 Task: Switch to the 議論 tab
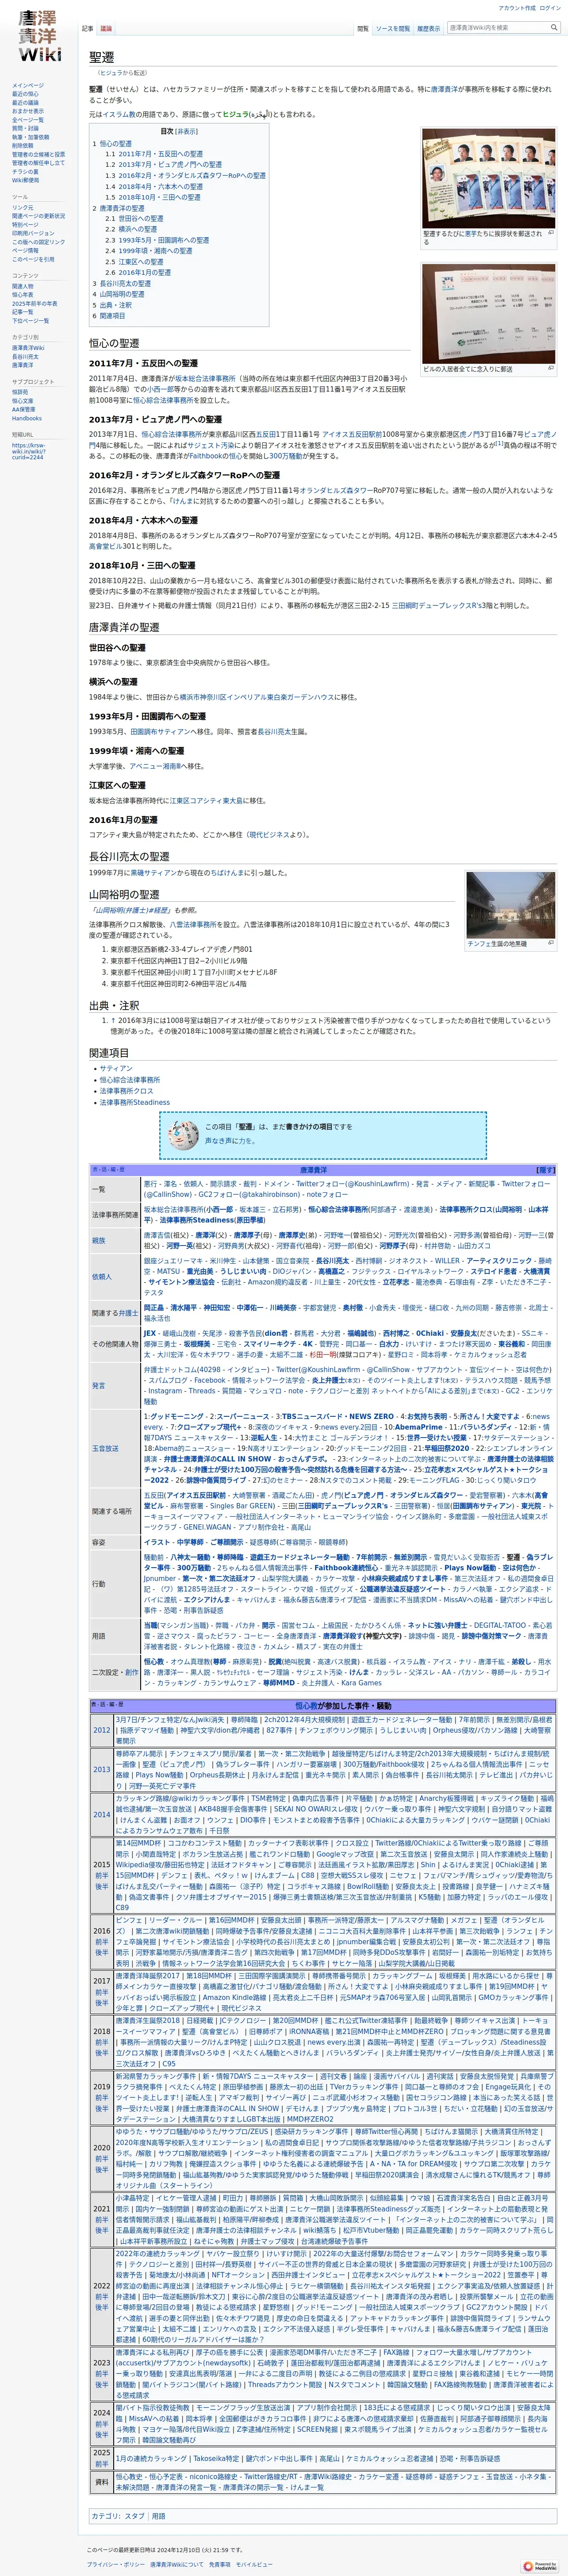click(x=106, y=29)
